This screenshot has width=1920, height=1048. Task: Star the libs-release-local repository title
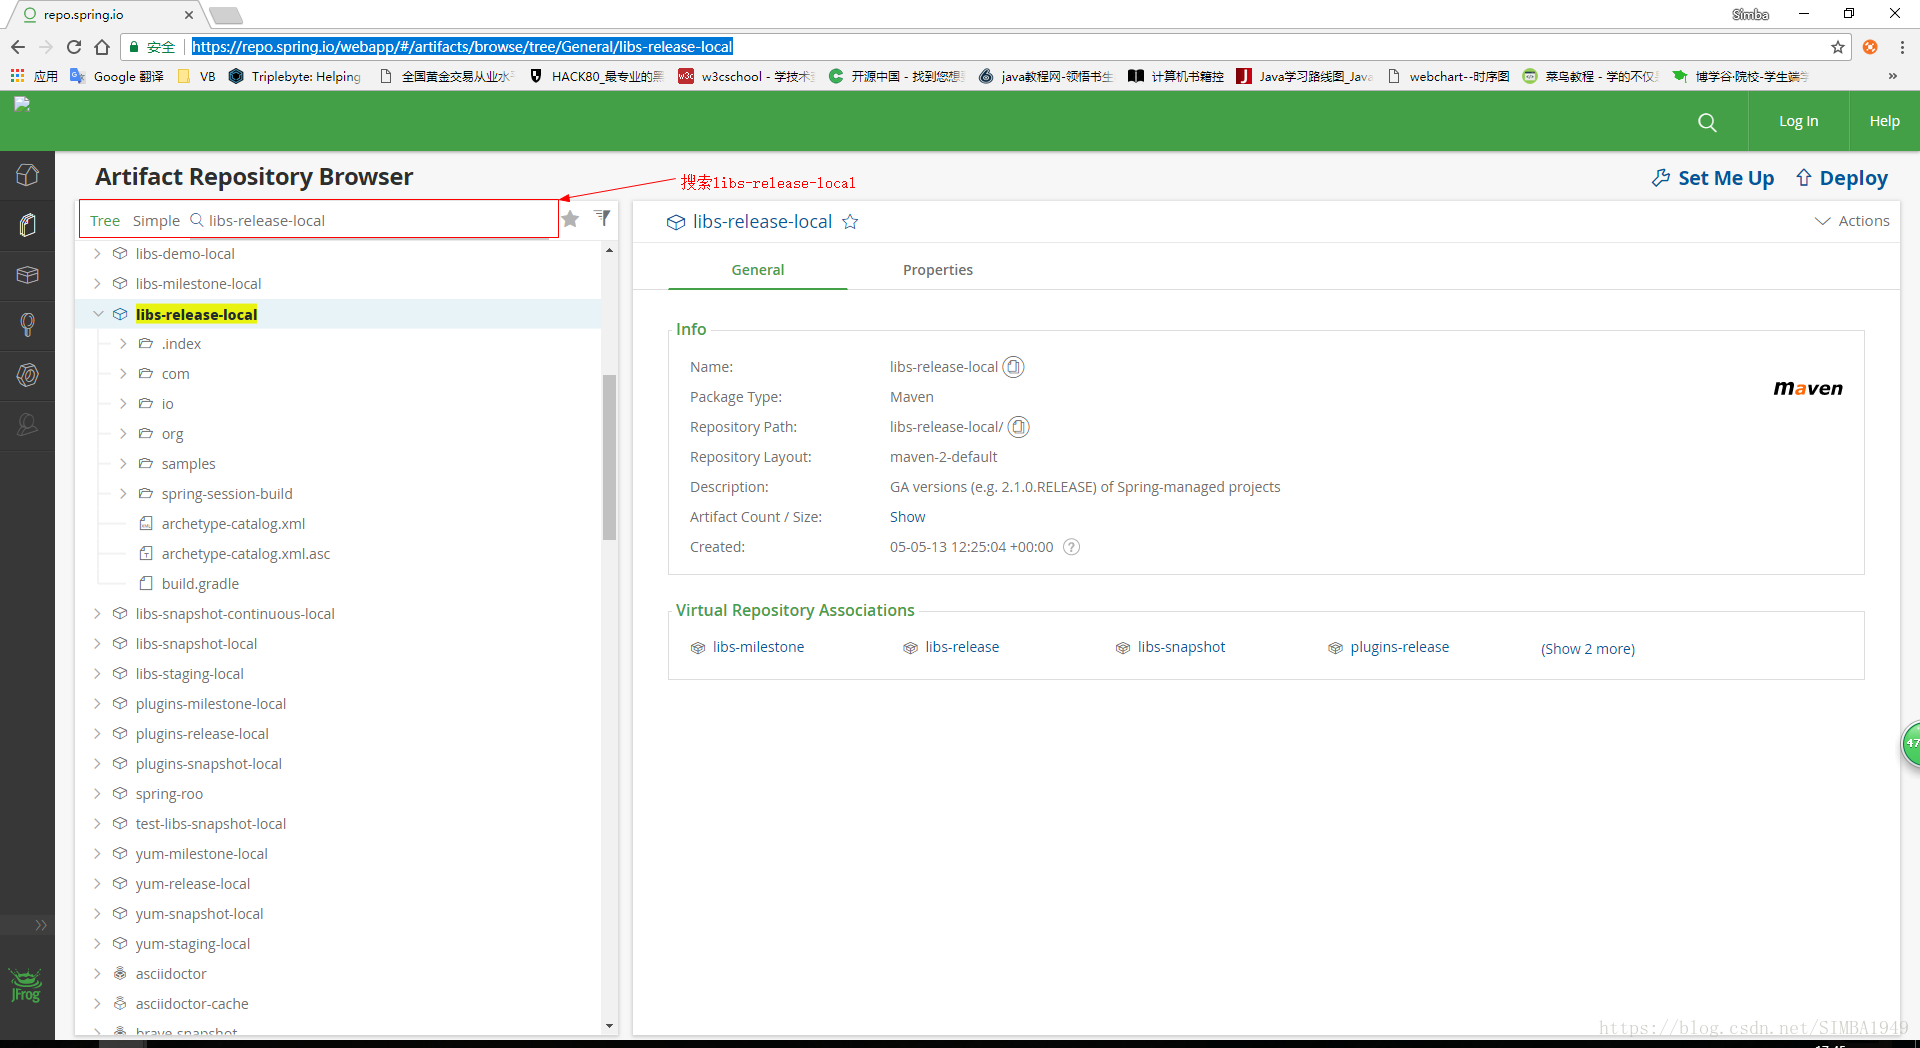point(850,222)
